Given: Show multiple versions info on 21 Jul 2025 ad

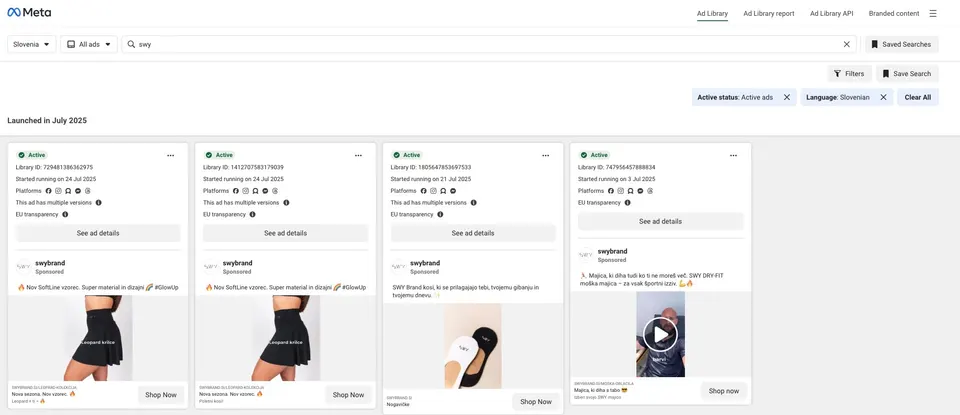Looking at the screenshot, I should [473, 203].
